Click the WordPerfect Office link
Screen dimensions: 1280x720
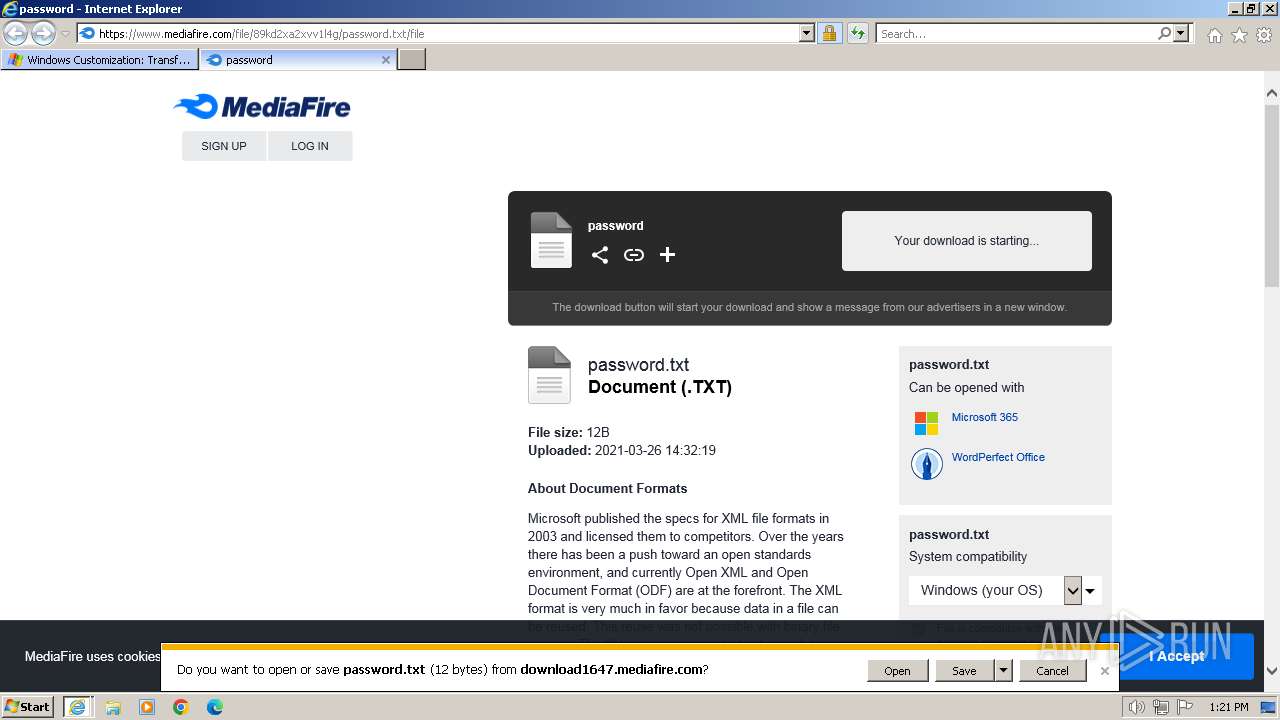point(998,457)
